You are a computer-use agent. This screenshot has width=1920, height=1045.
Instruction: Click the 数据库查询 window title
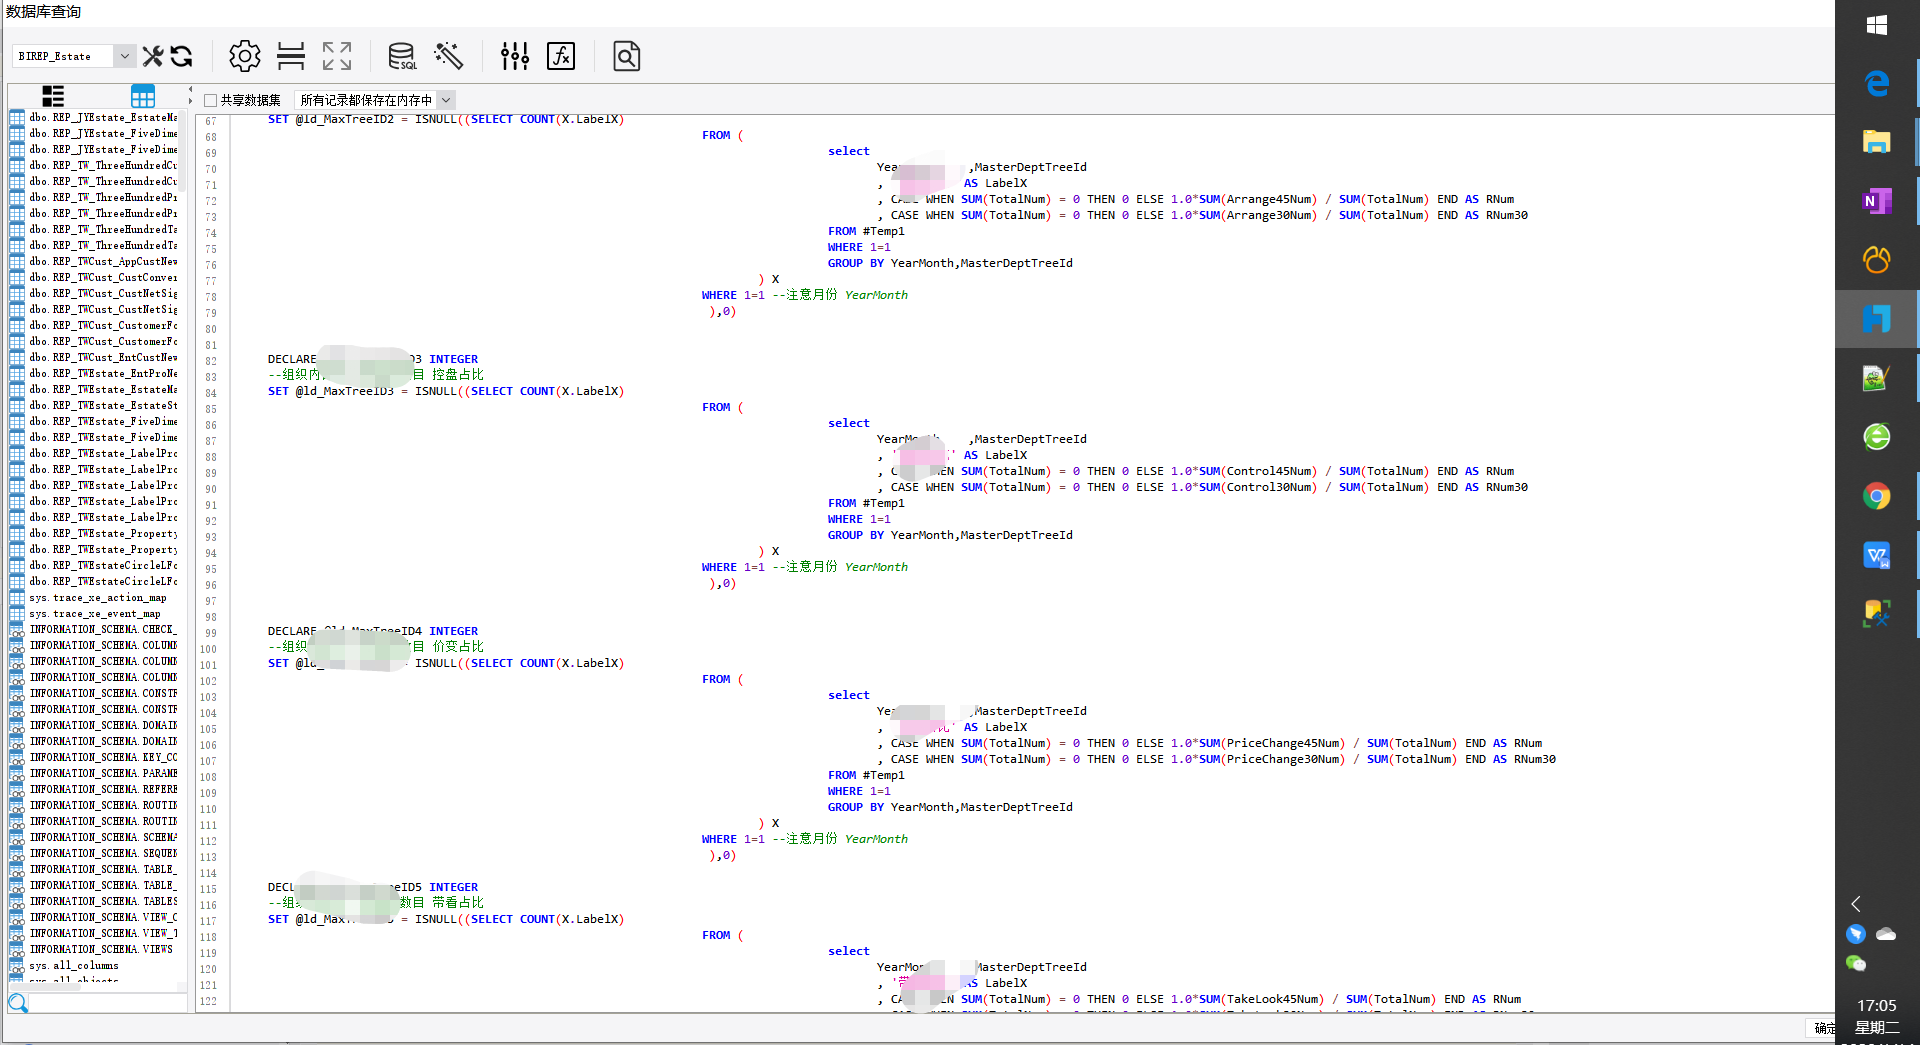(x=44, y=12)
